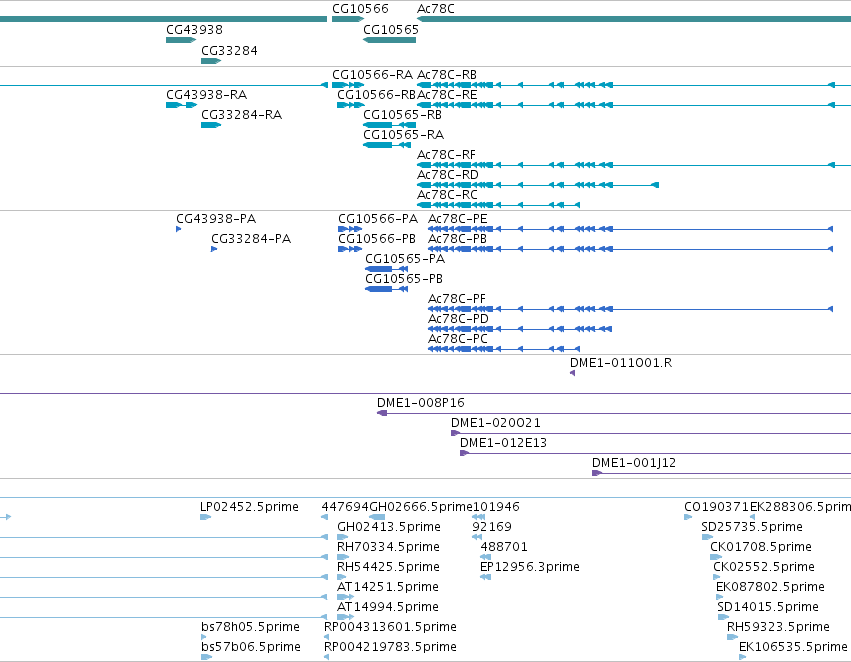This screenshot has height=662, width=851.
Task: Click the Ac78C gene label
Action: pos(436,9)
